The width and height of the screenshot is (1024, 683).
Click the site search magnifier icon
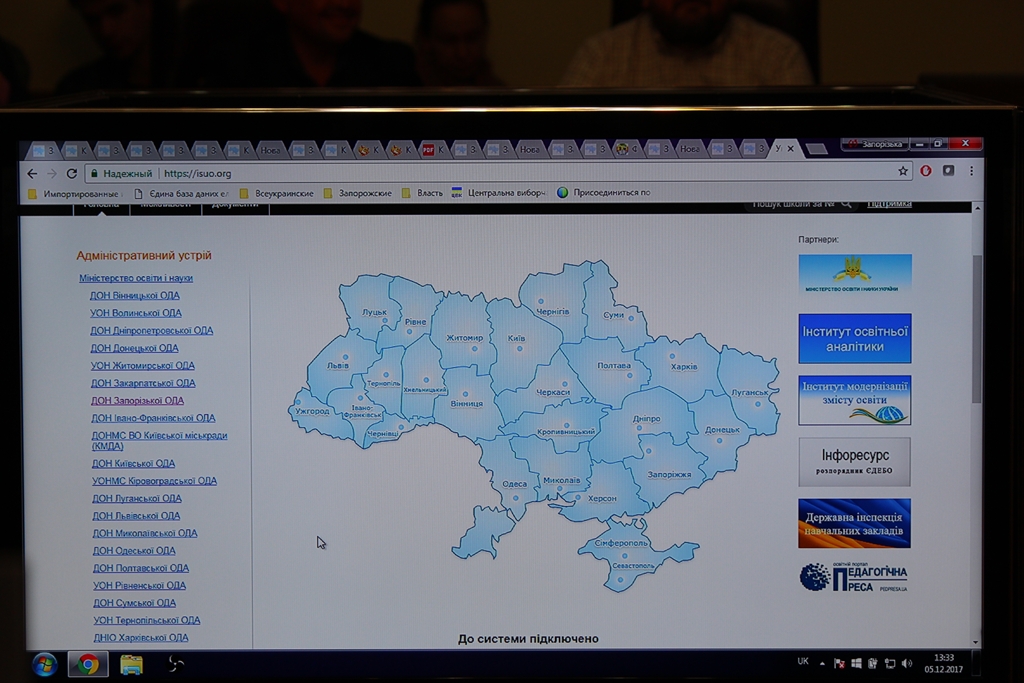[x=846, y=204]
